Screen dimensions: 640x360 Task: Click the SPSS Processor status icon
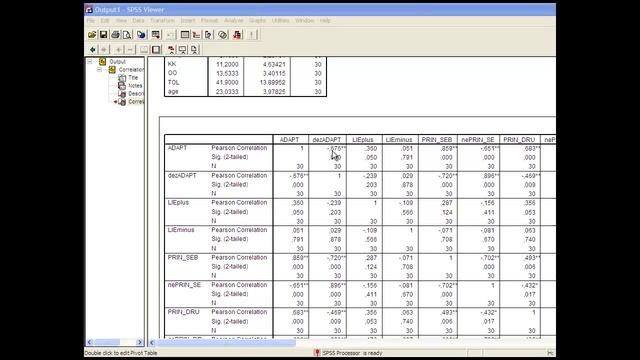click(x=317, y=353)
